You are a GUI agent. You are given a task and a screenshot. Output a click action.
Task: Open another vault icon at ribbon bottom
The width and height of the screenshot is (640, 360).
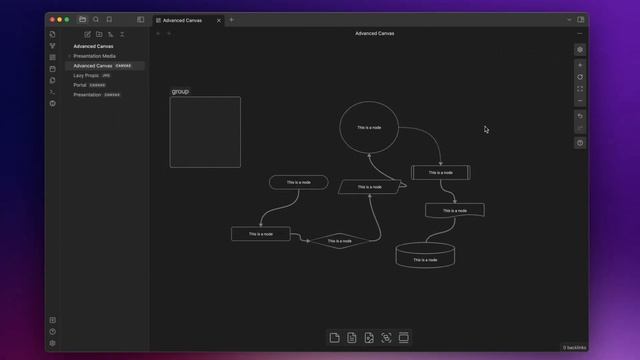click(x=53, y=320)
